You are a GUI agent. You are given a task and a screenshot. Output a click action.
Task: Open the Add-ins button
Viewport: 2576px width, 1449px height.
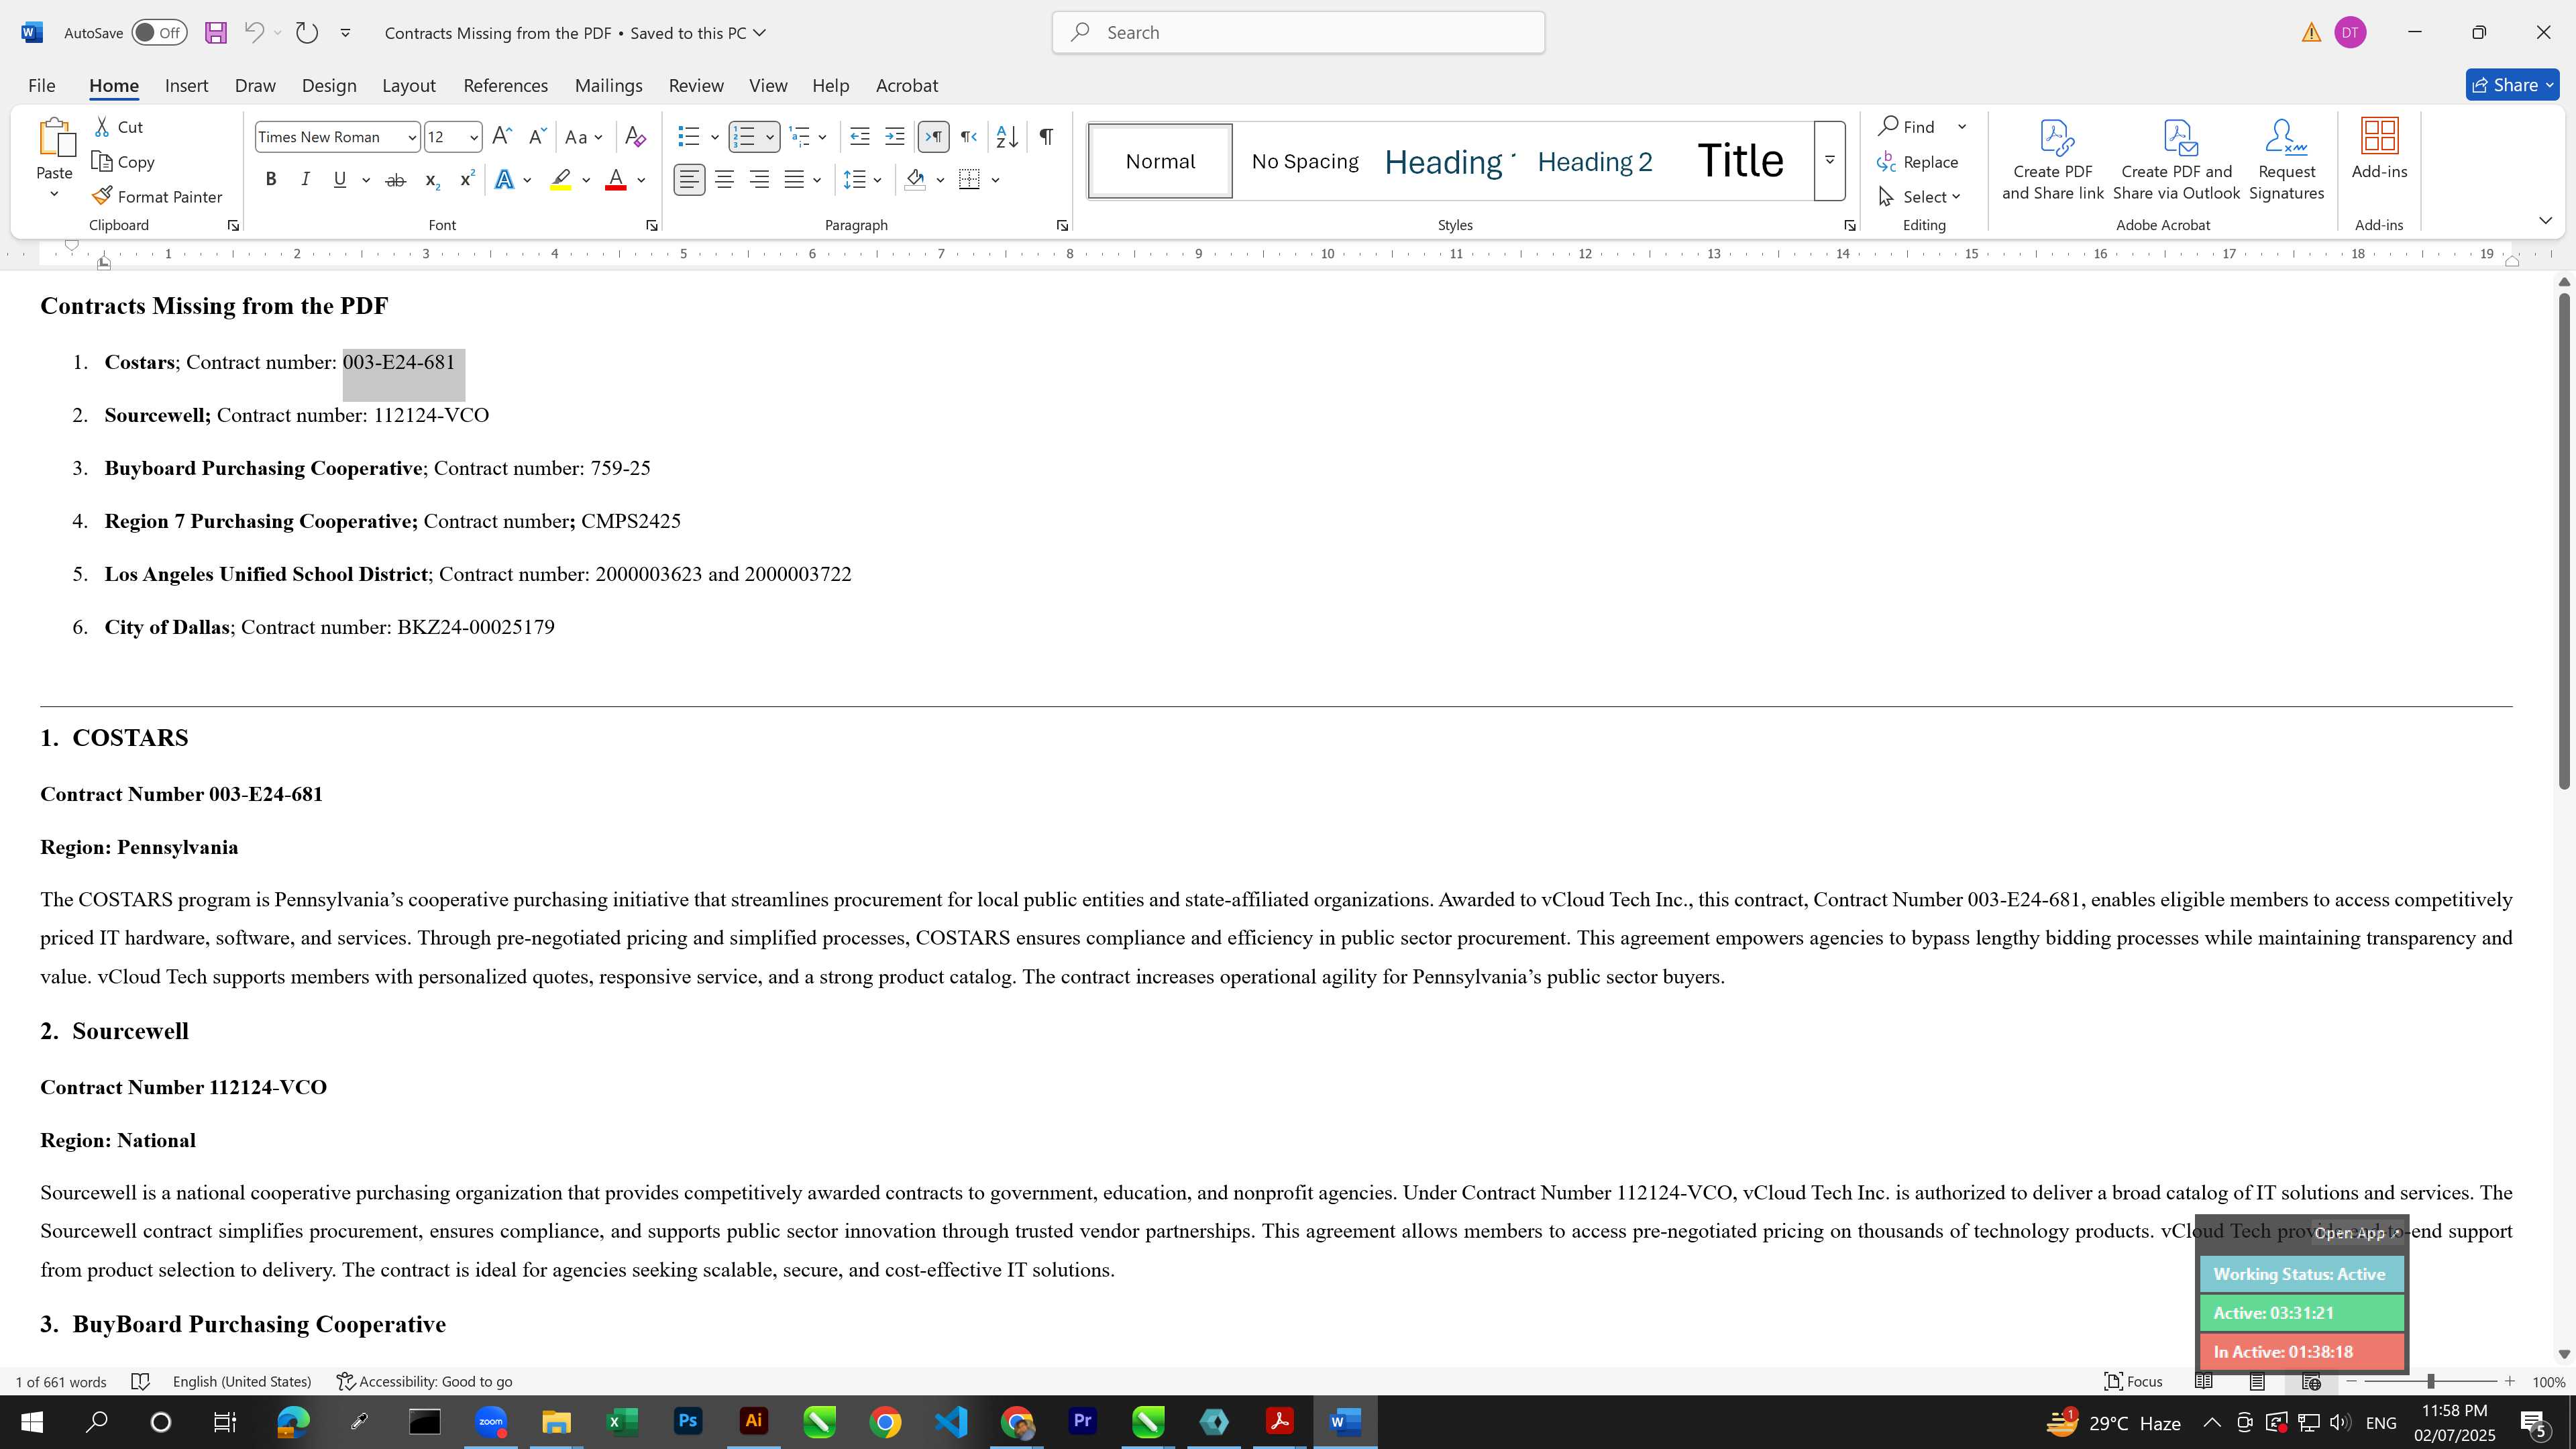[2379, 150]
